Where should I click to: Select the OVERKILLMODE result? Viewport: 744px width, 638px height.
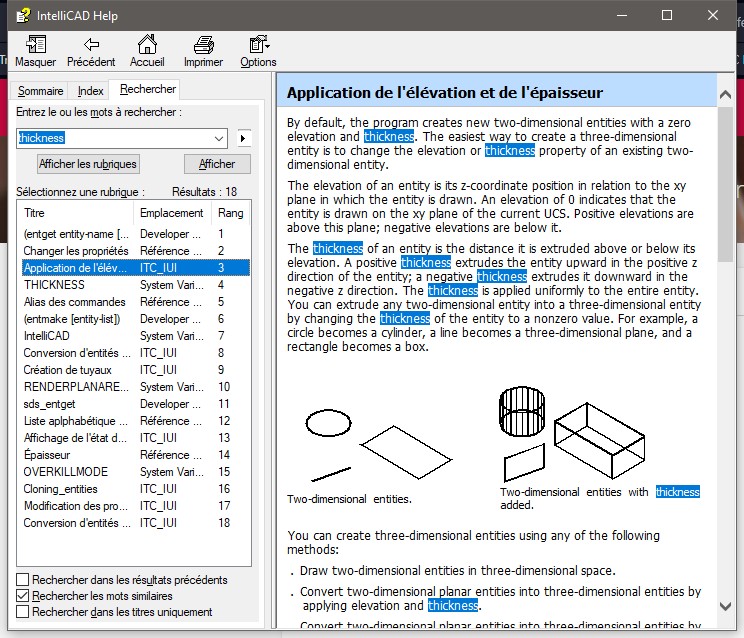point(136,472)
